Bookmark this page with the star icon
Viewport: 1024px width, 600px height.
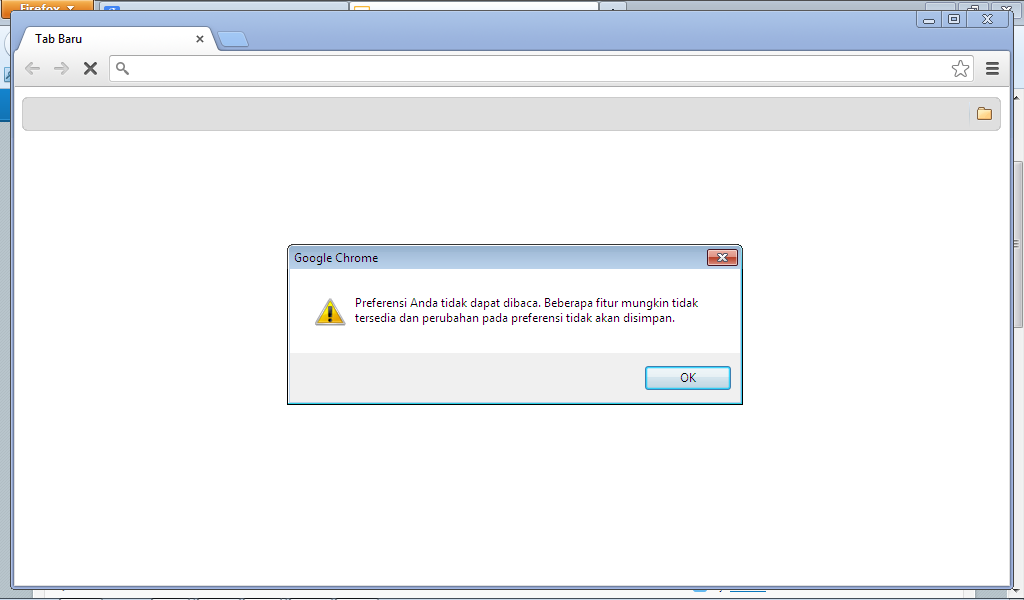pos(960,69)
